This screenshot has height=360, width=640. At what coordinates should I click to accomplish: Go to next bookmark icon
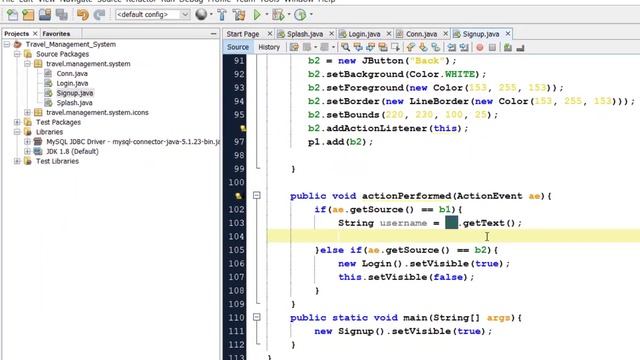pyautogui.click(x=423, y=47)
